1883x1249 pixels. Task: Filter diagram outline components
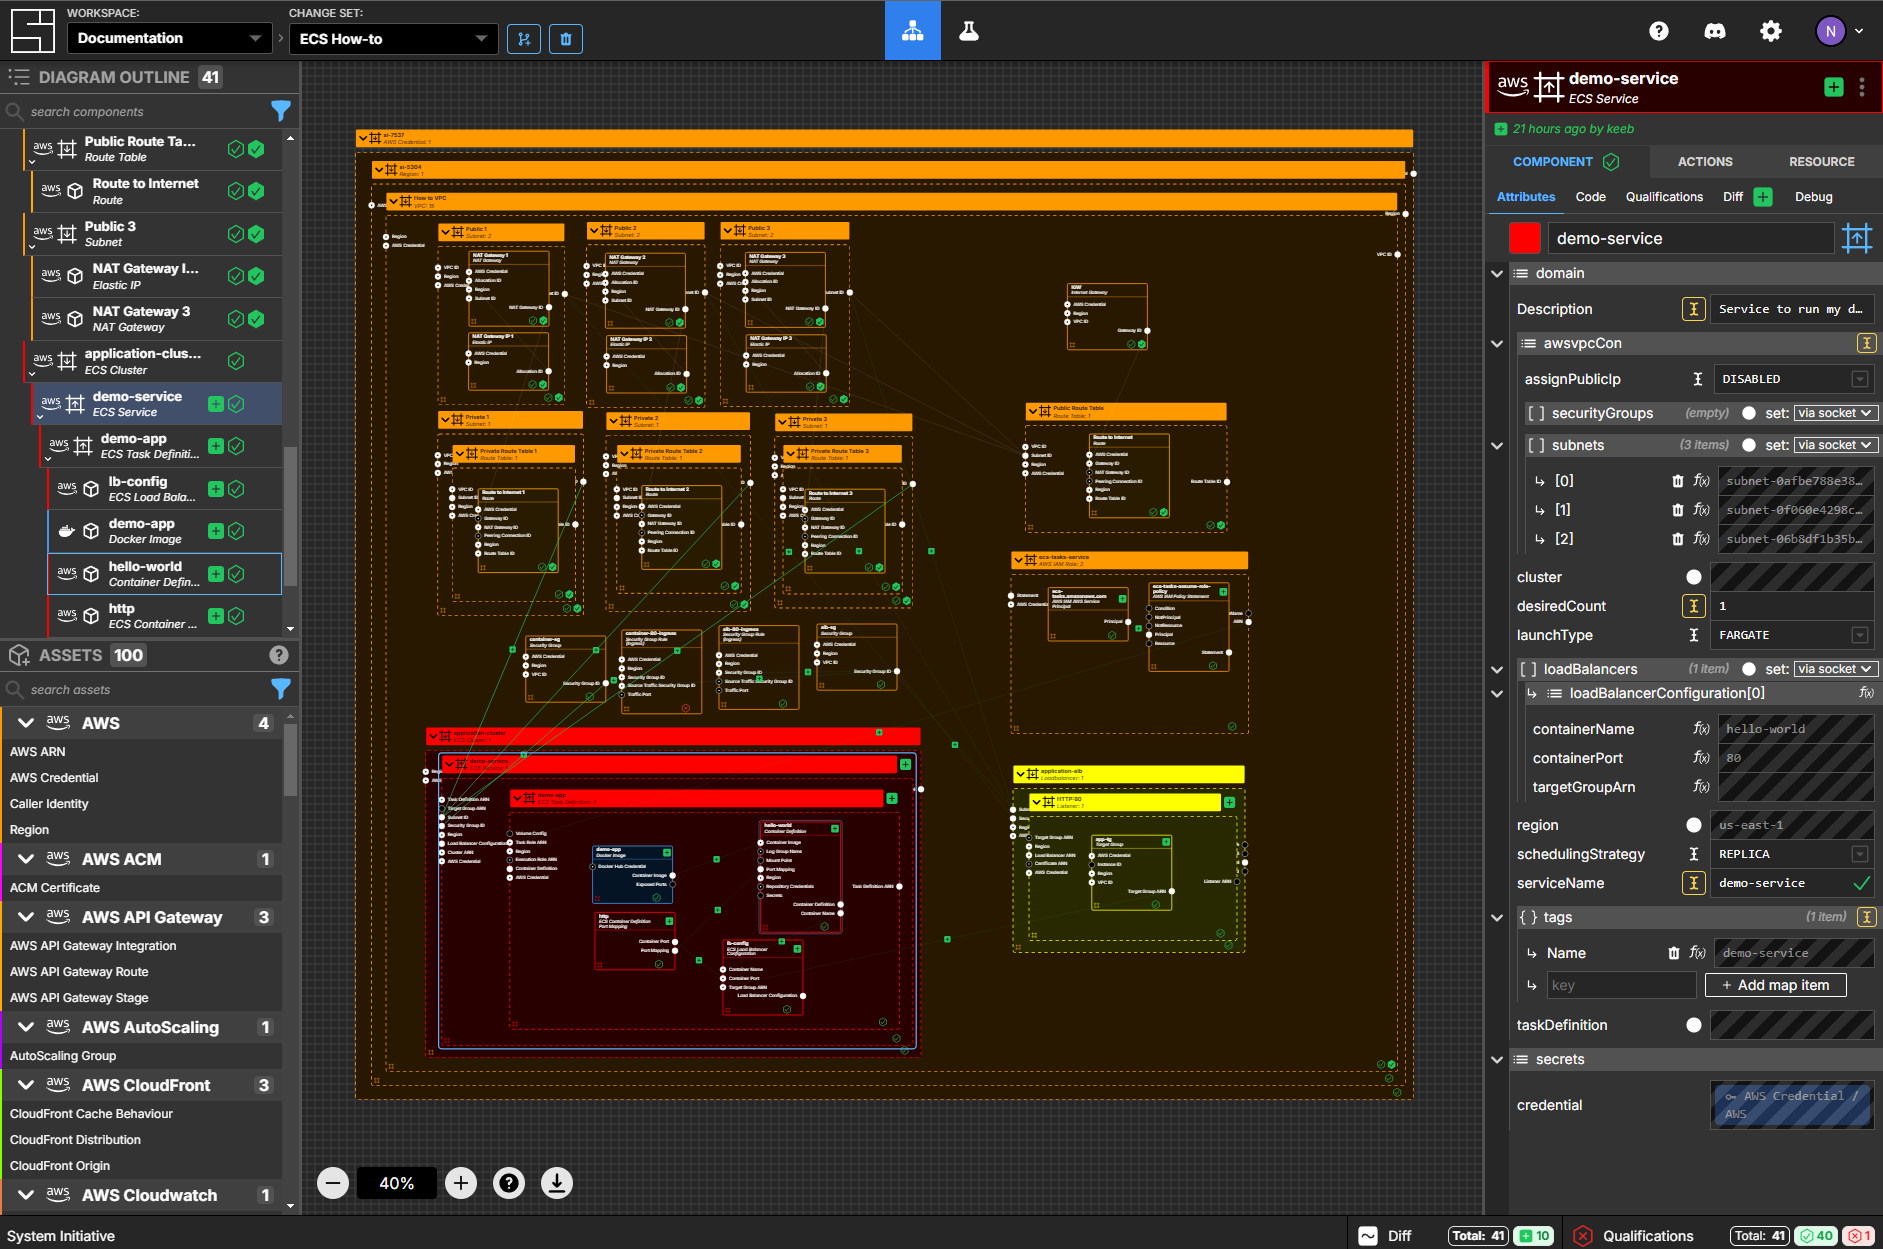pos(281,111)
